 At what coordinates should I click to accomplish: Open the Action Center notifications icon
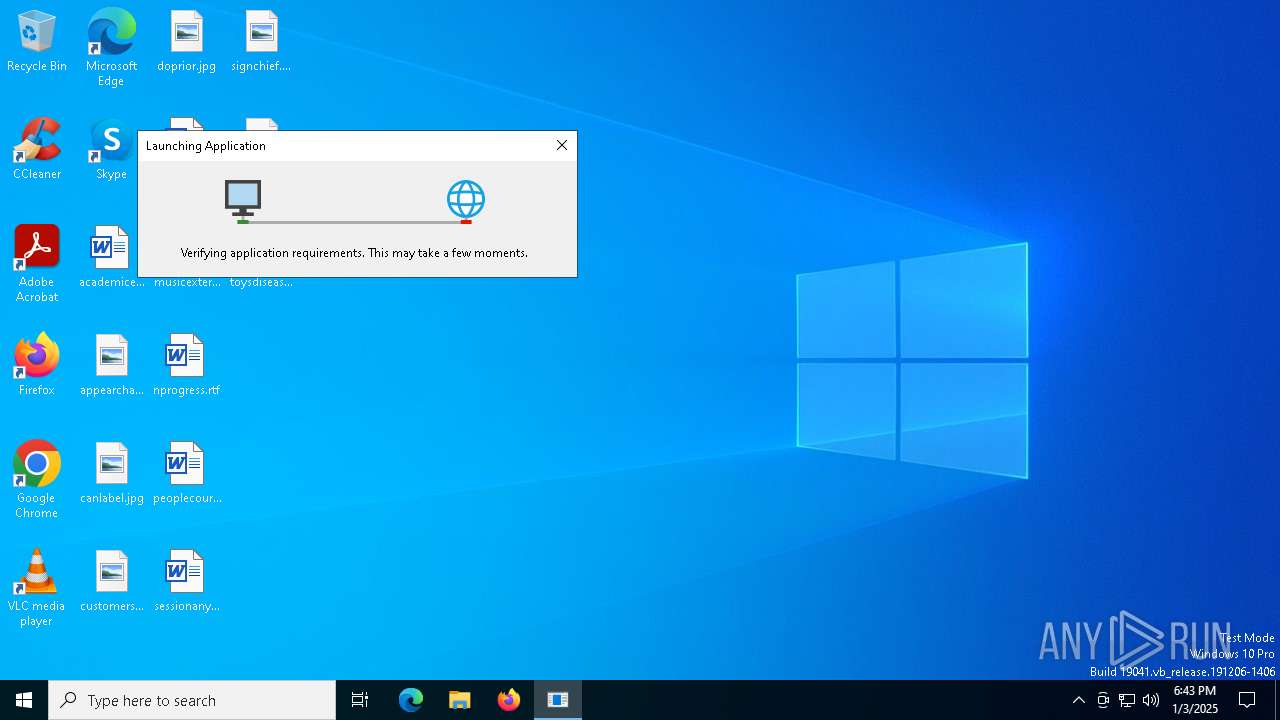point(1247,700)
